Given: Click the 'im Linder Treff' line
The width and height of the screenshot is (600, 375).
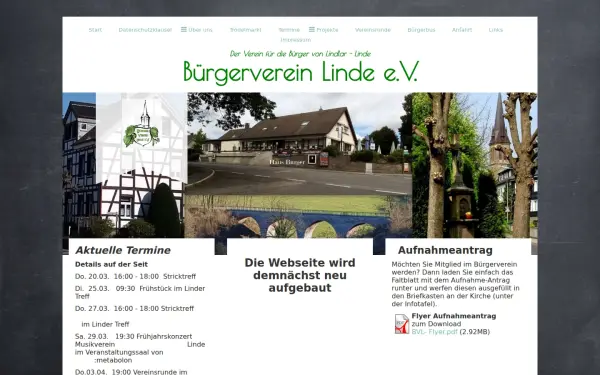Looking at the screenshot, I should (105, 324).
